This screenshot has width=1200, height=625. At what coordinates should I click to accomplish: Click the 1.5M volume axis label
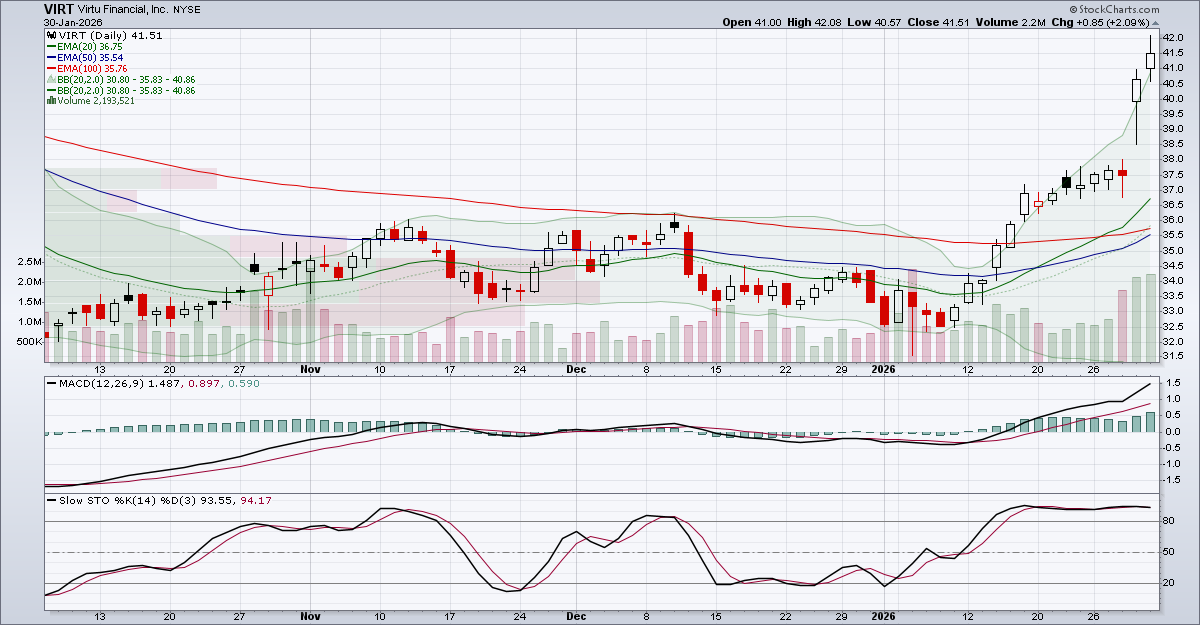[x=30, y=302]
